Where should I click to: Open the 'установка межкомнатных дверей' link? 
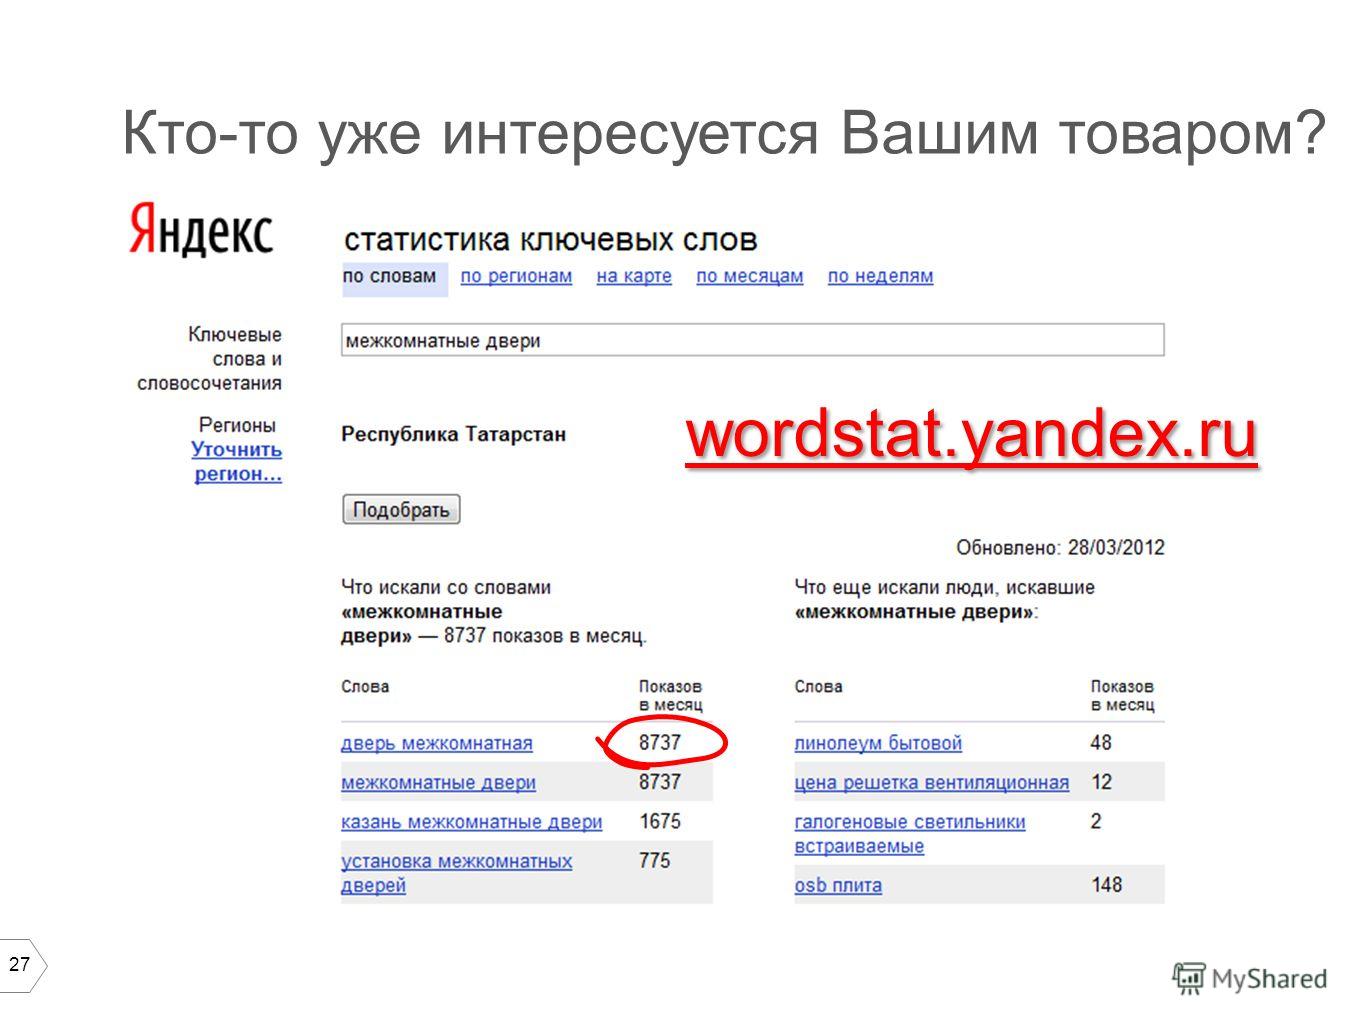pyautogui.click(x=457, y=873)
